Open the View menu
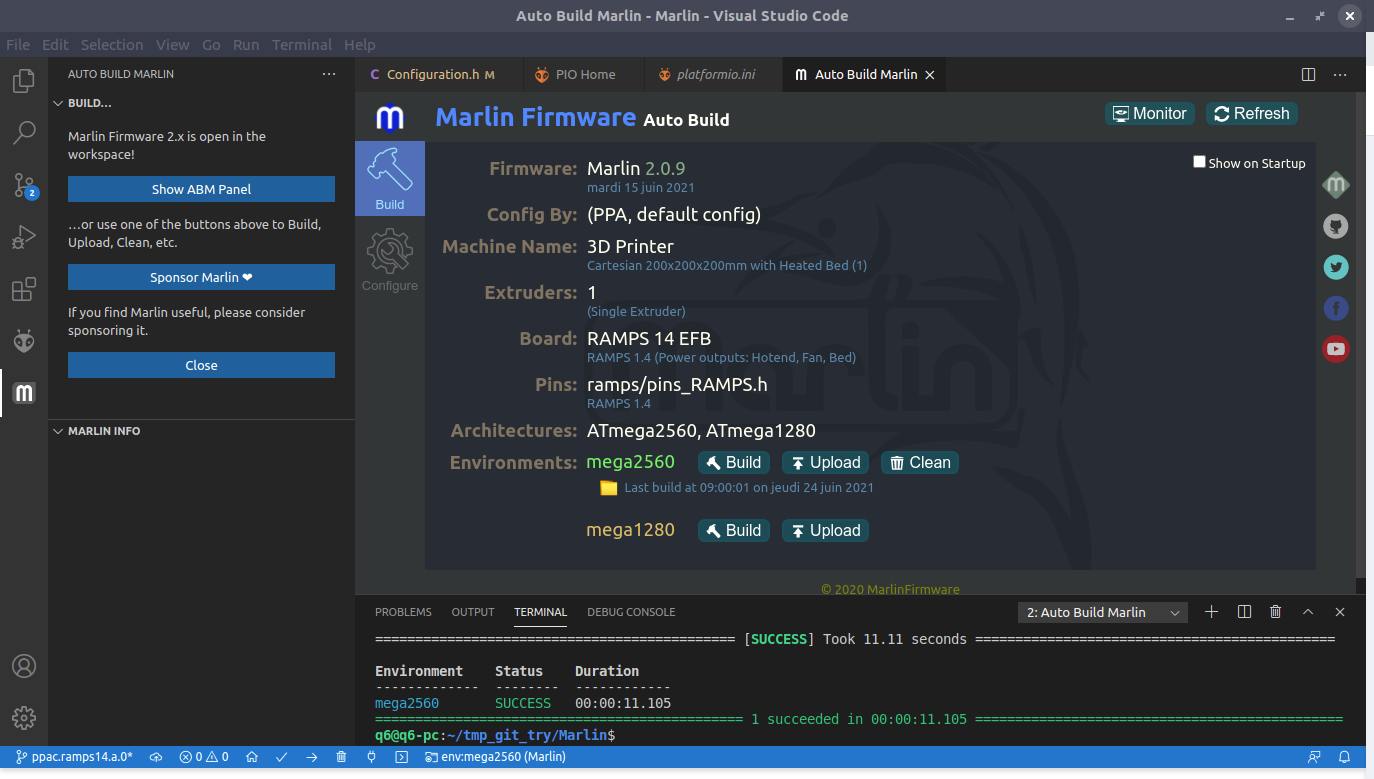Viewport: 1374px width, 779px height. [173, 45]
